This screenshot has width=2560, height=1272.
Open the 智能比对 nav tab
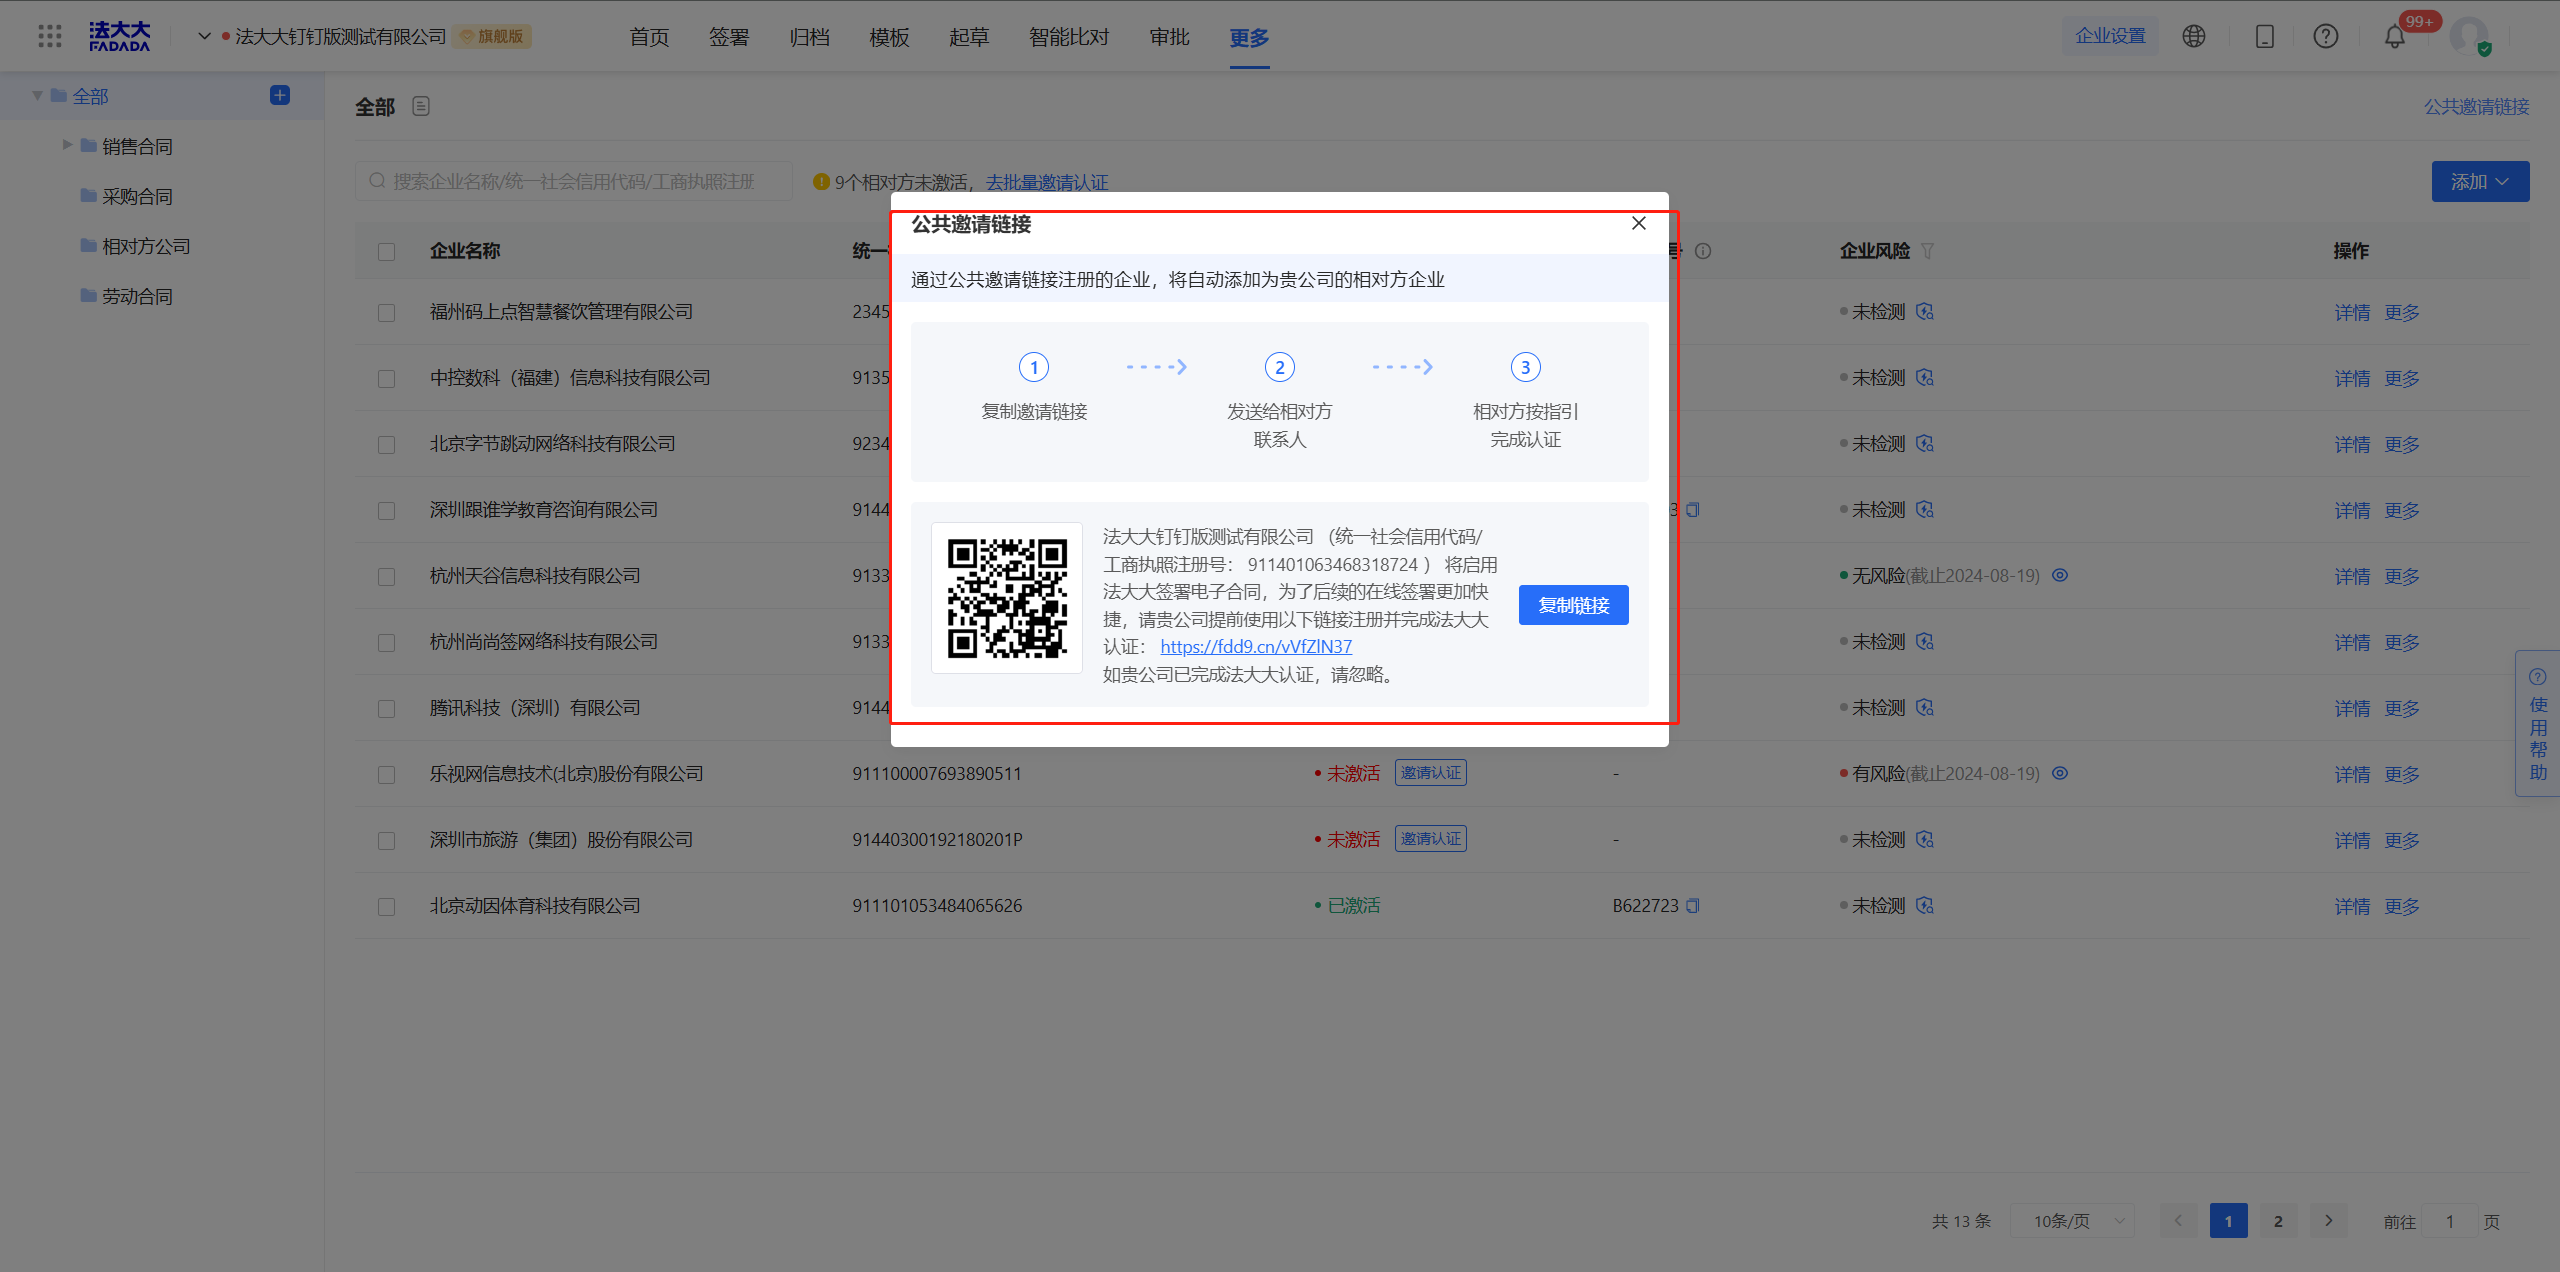coord(1069,37)
